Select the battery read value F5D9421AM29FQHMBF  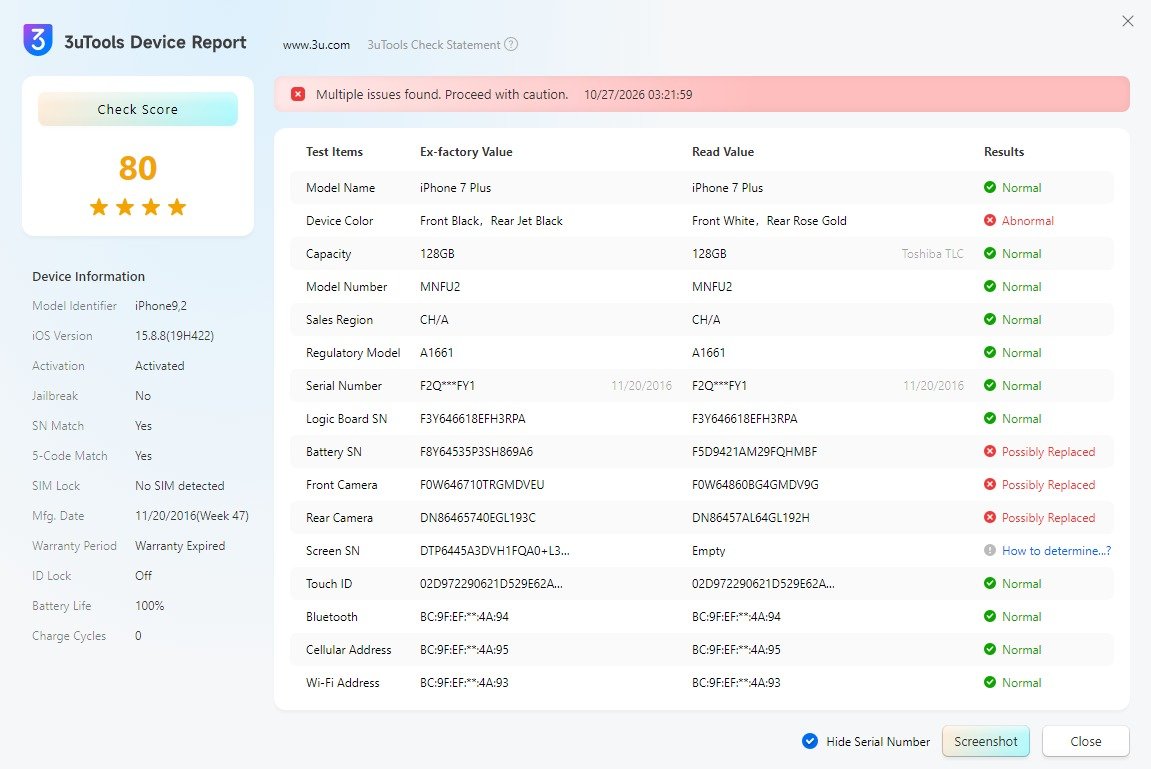coord(755,451)
